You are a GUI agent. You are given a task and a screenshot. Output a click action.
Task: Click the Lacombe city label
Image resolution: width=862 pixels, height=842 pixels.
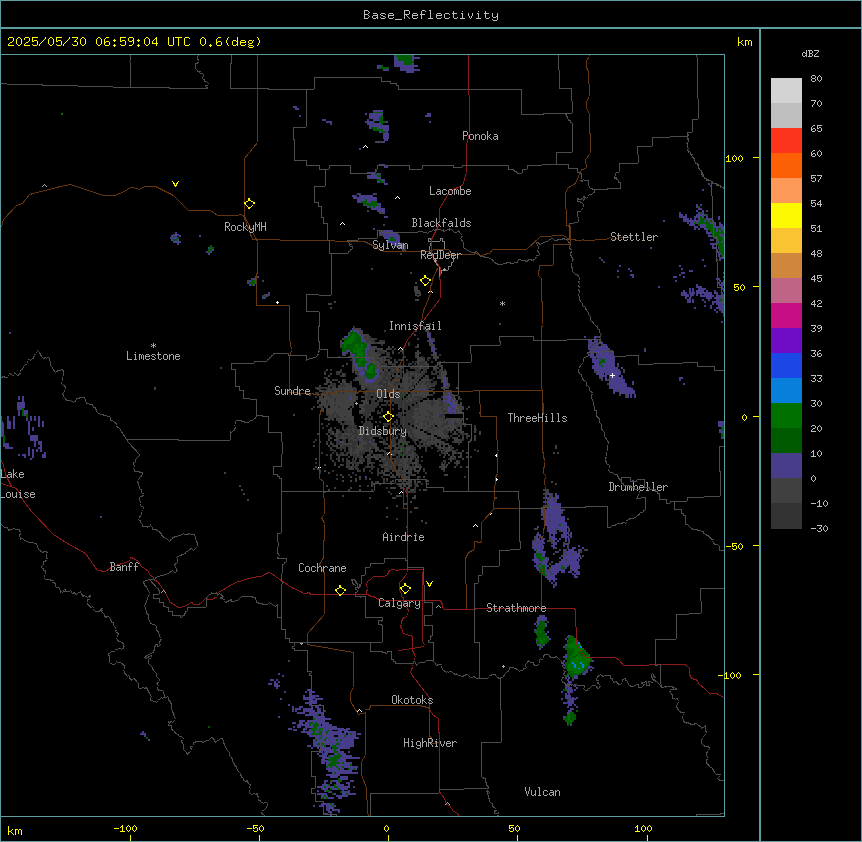pyautogui.click(x=450, y=191)
